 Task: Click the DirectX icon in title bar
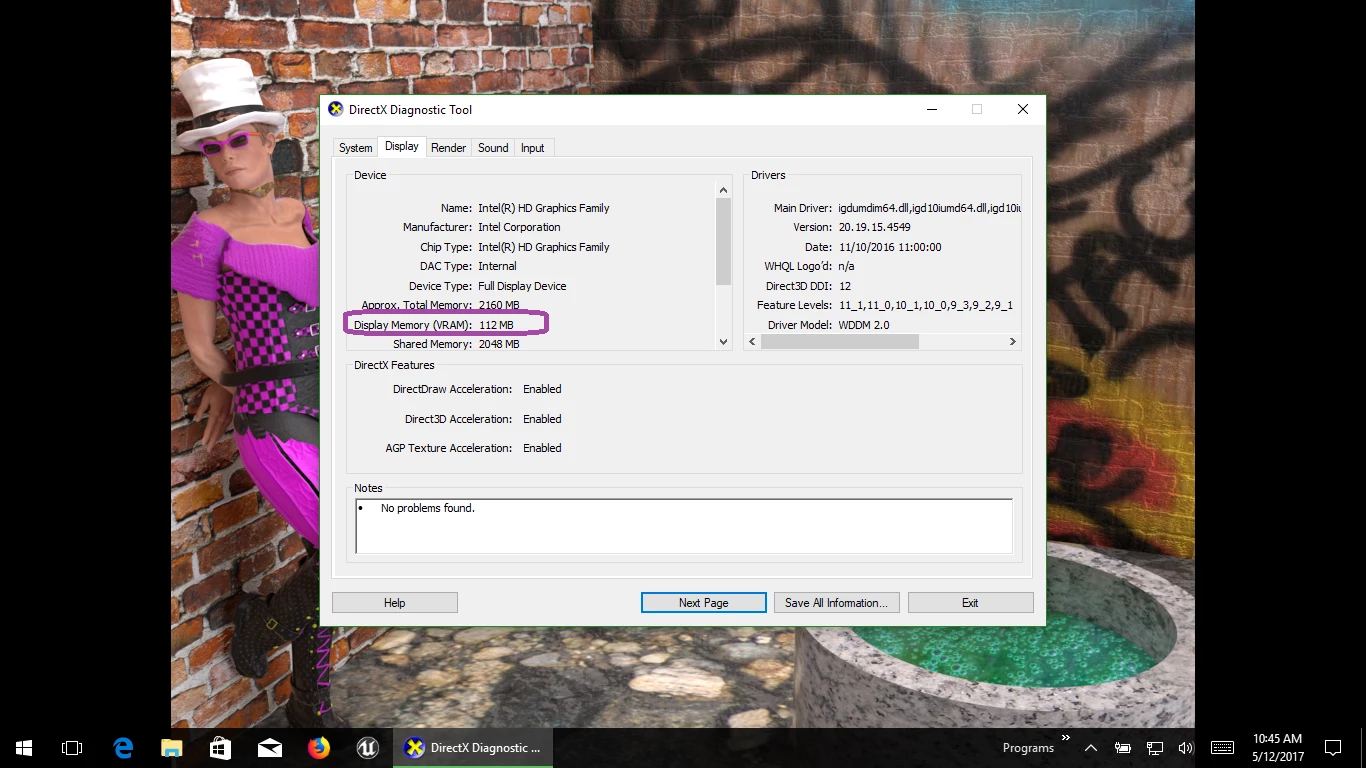pos(336,110)
